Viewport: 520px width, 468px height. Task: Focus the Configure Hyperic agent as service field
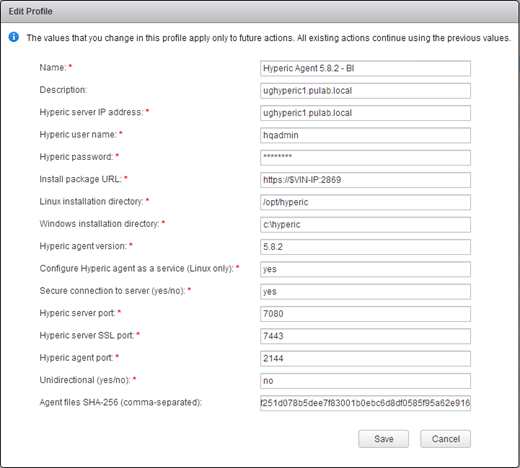[x=365, y=269]
